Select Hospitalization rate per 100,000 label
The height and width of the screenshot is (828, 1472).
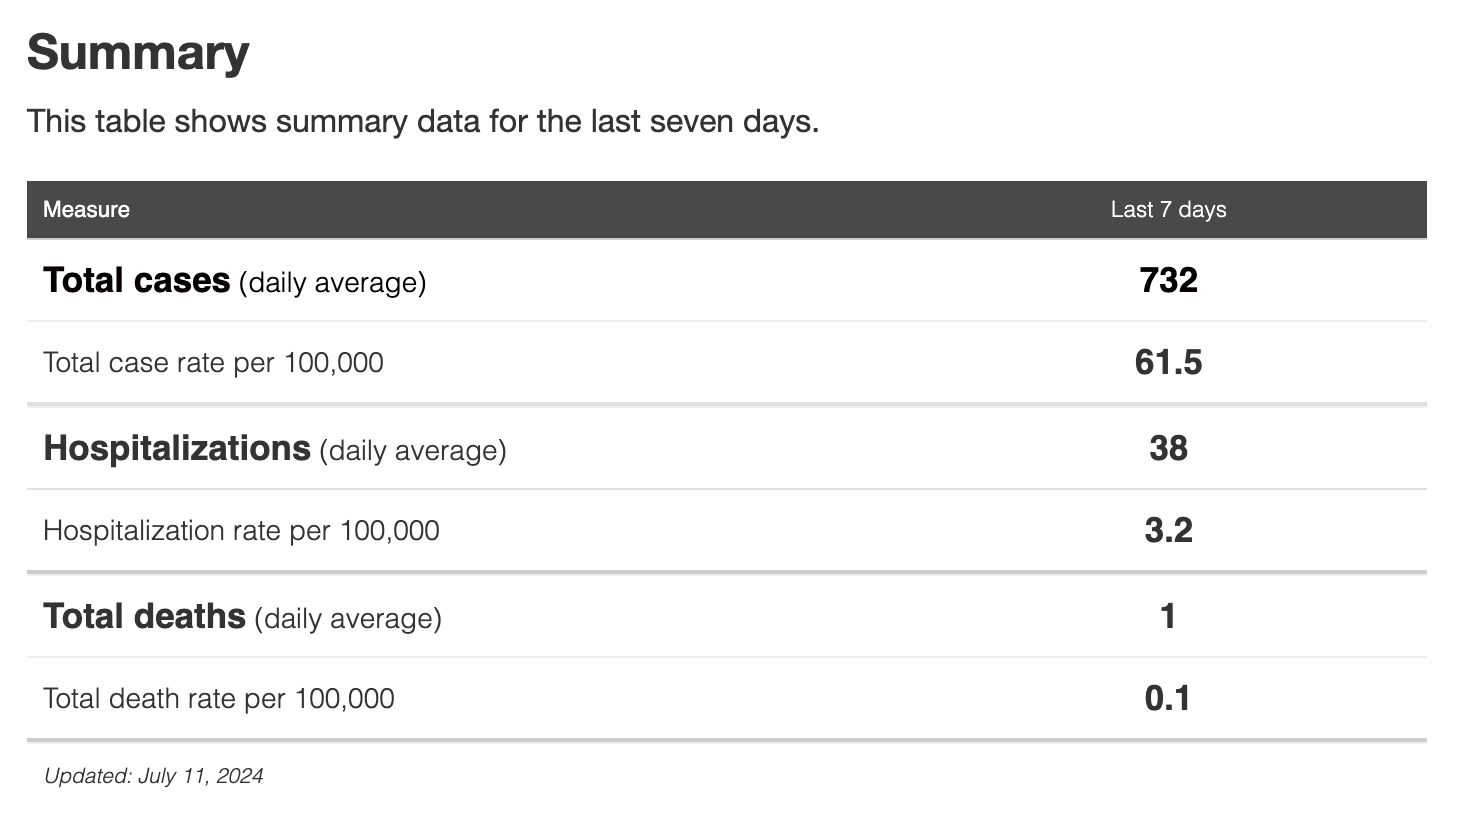tap(241, 531)
